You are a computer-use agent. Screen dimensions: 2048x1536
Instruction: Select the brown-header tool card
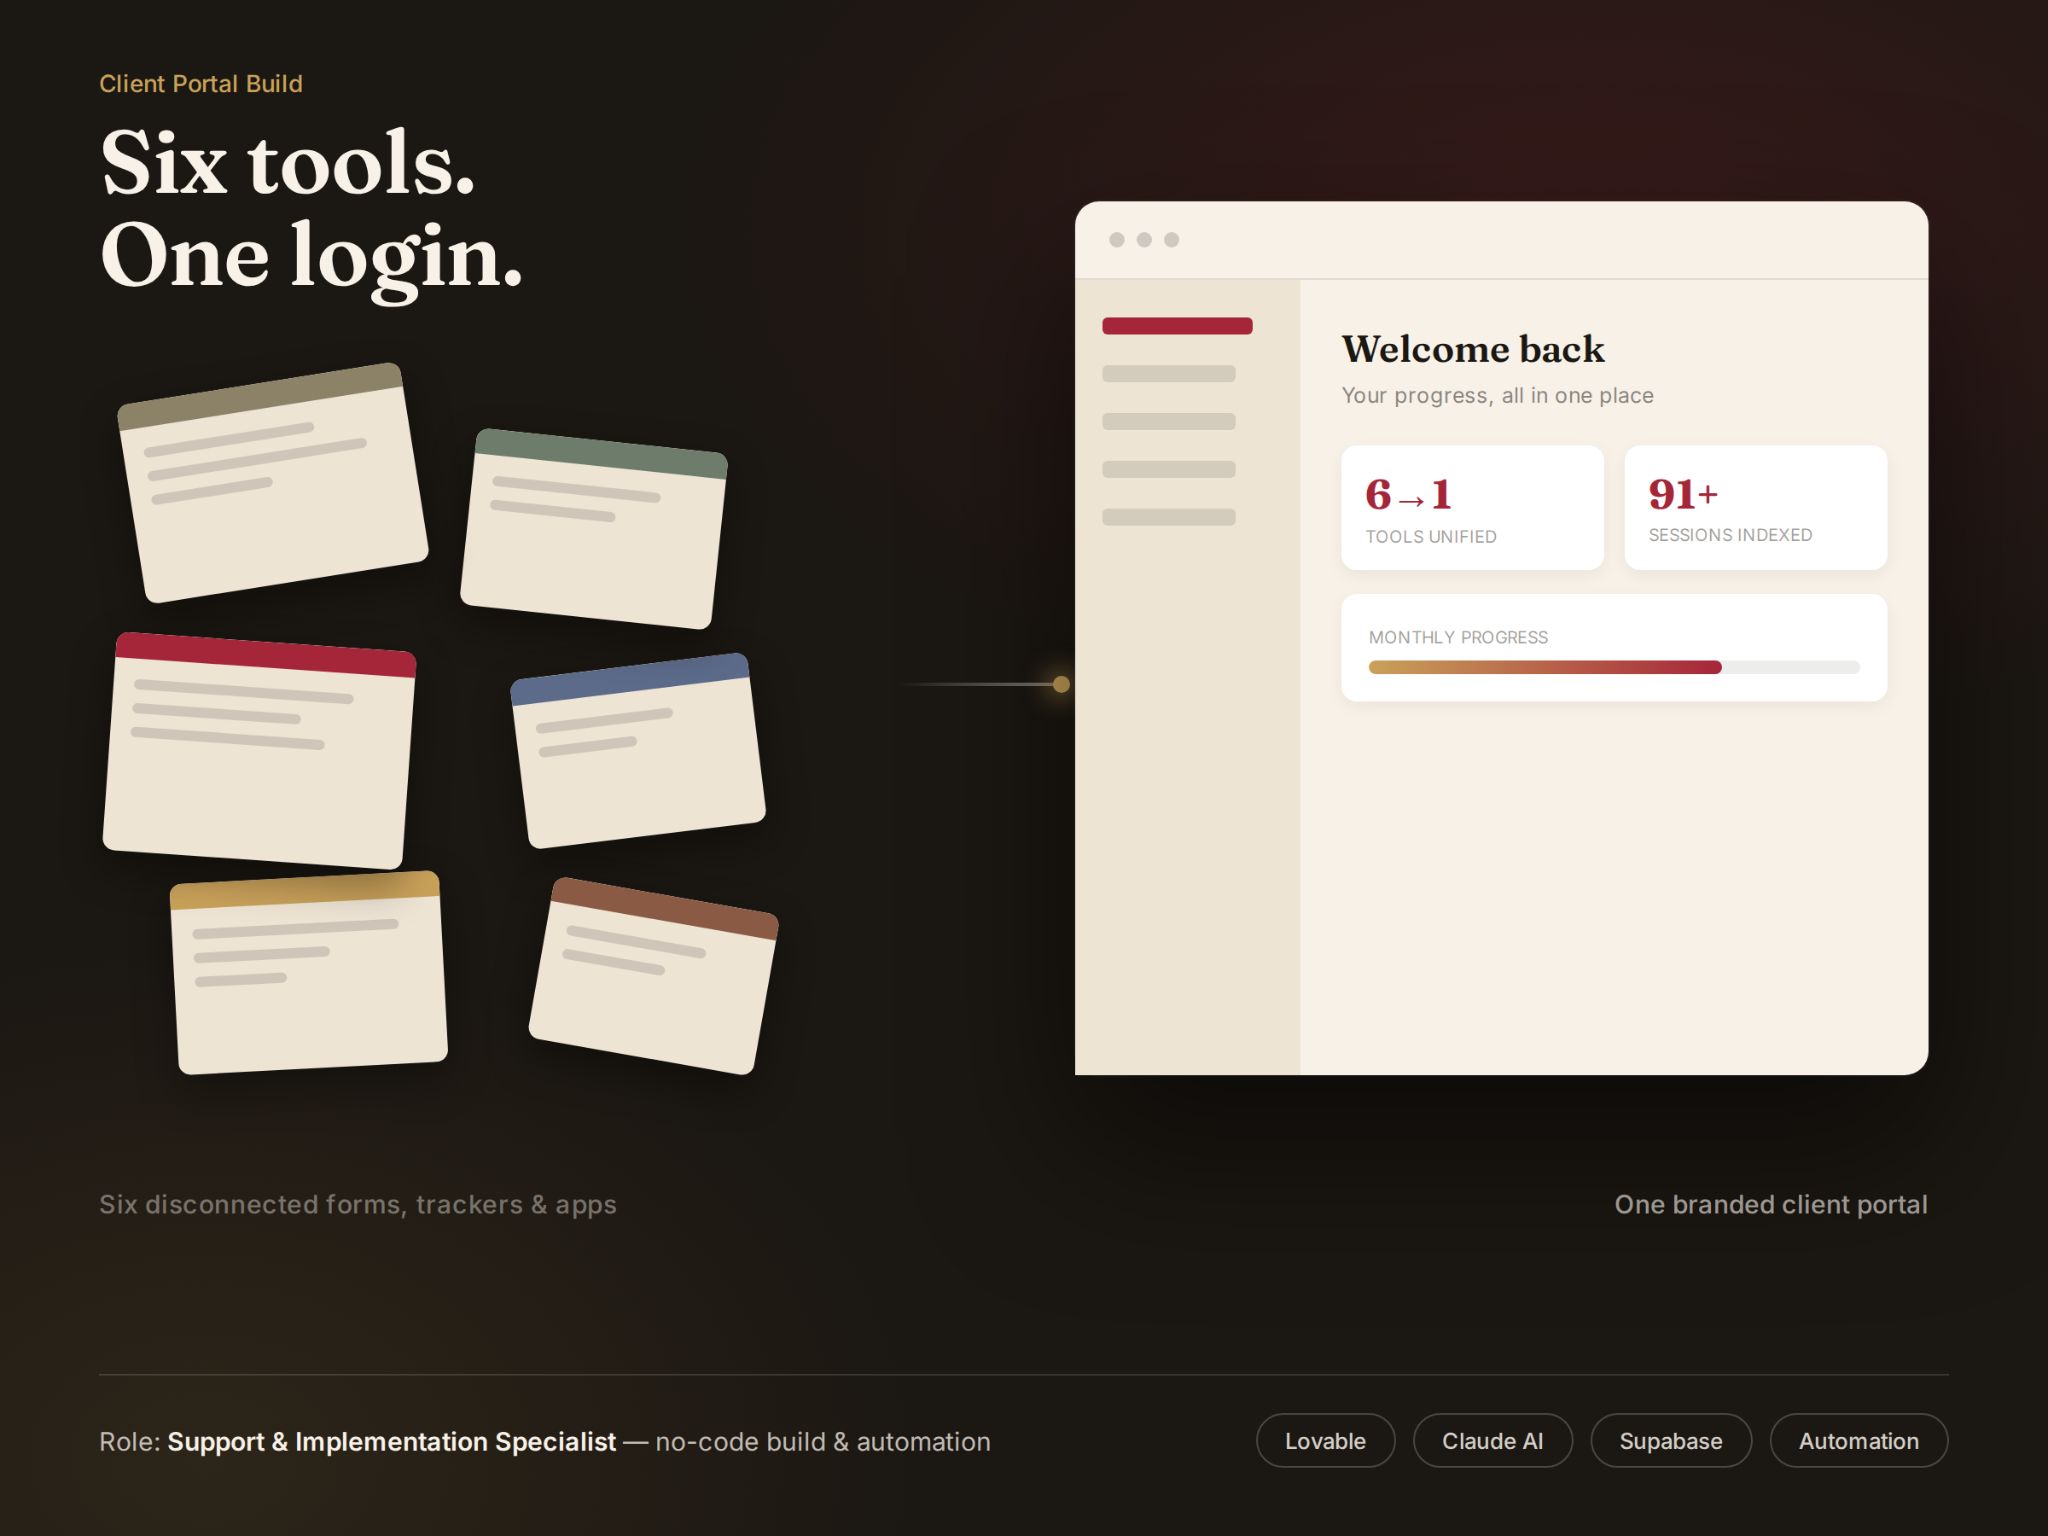(x=653, y=976)
